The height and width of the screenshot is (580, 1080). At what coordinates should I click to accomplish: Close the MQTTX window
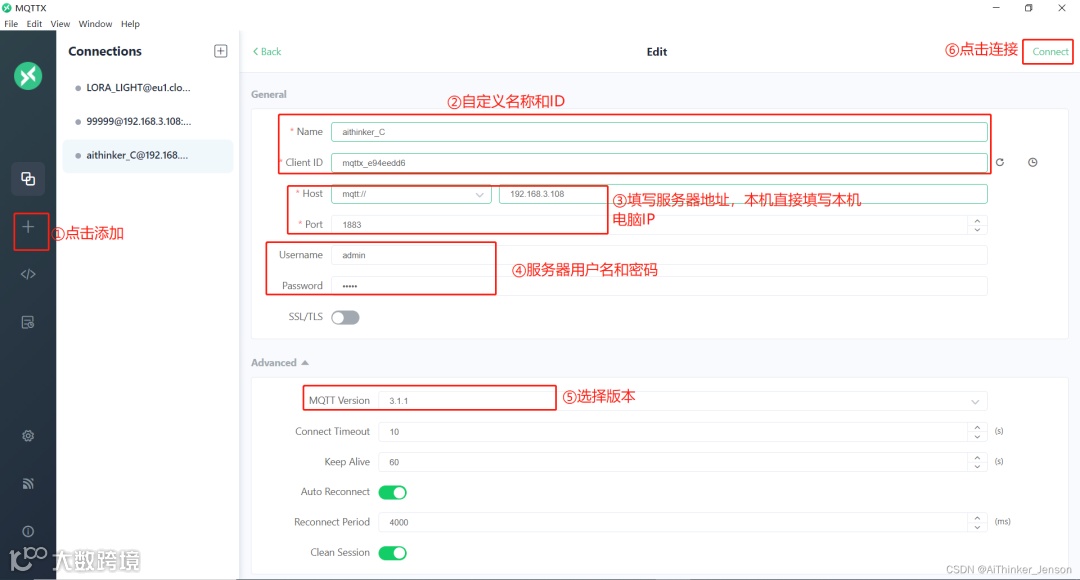[x=1061, y=8]
